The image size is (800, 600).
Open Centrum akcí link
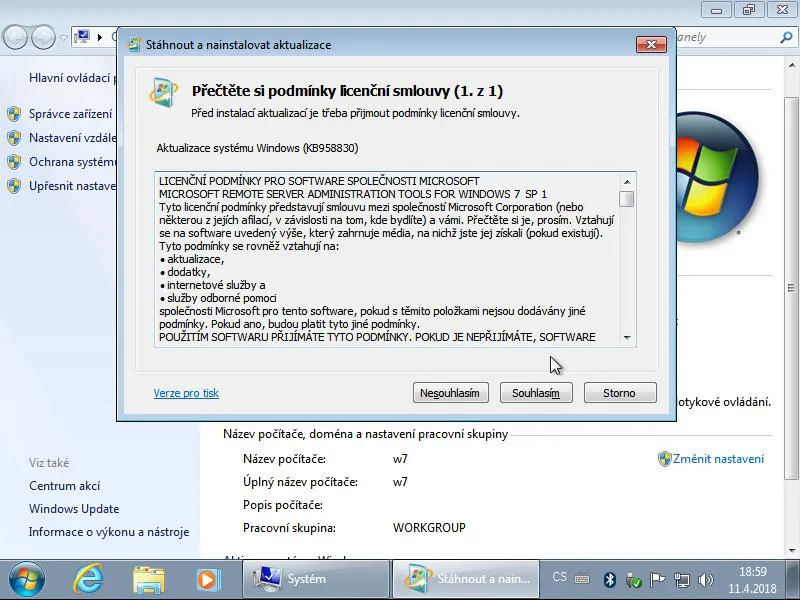pos(64,486)
